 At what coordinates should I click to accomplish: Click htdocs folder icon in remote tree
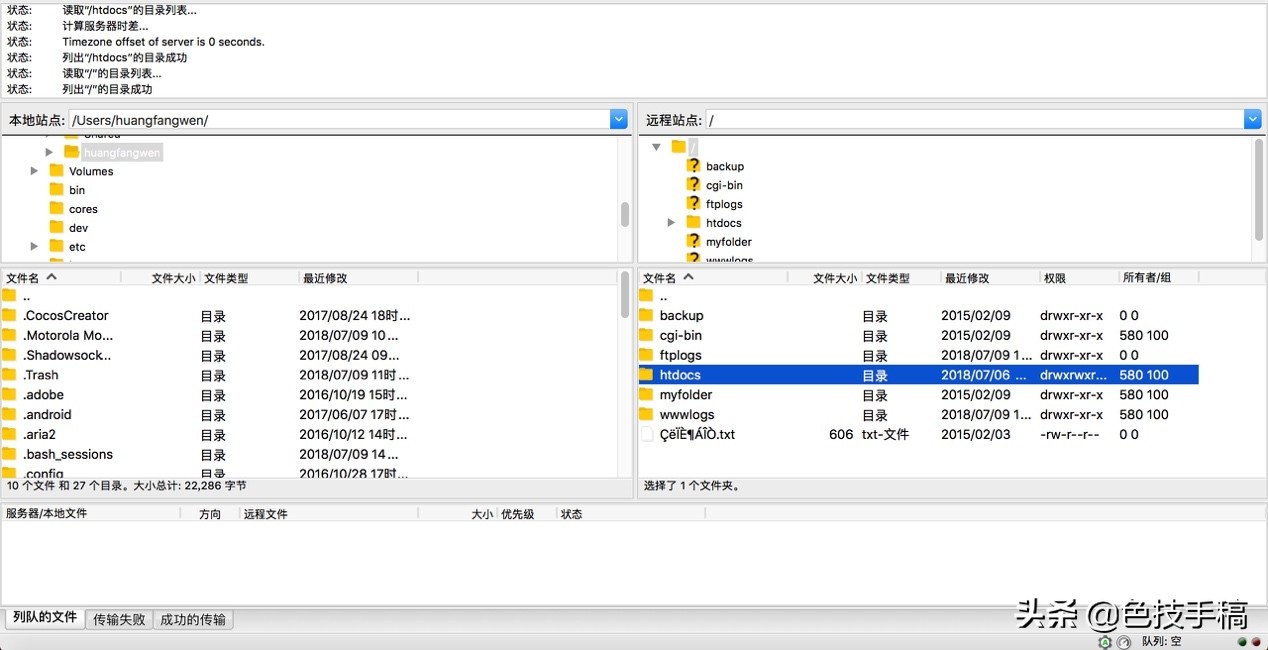click(693, 222)
